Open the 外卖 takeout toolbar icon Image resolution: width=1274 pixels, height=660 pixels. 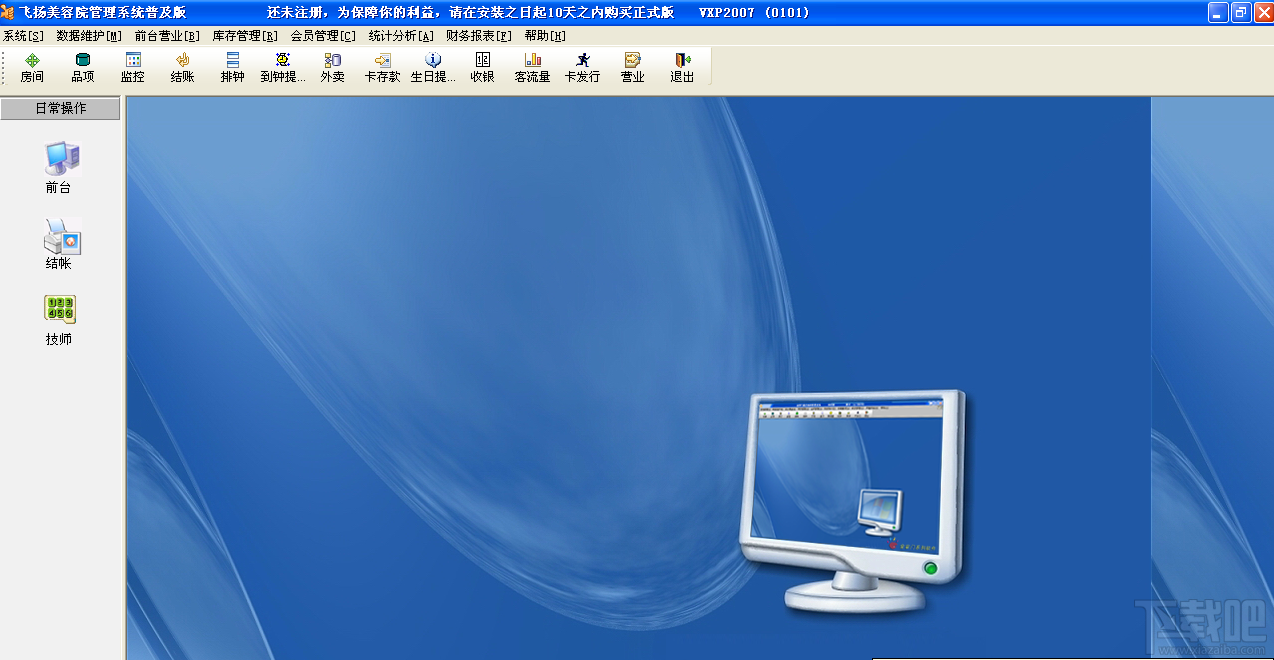pyautogui.click(x=332, y=67)
